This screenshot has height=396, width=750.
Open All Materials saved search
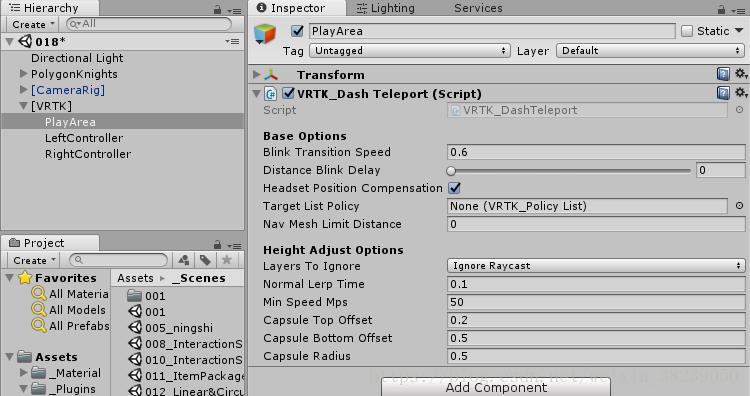(70, 294)
